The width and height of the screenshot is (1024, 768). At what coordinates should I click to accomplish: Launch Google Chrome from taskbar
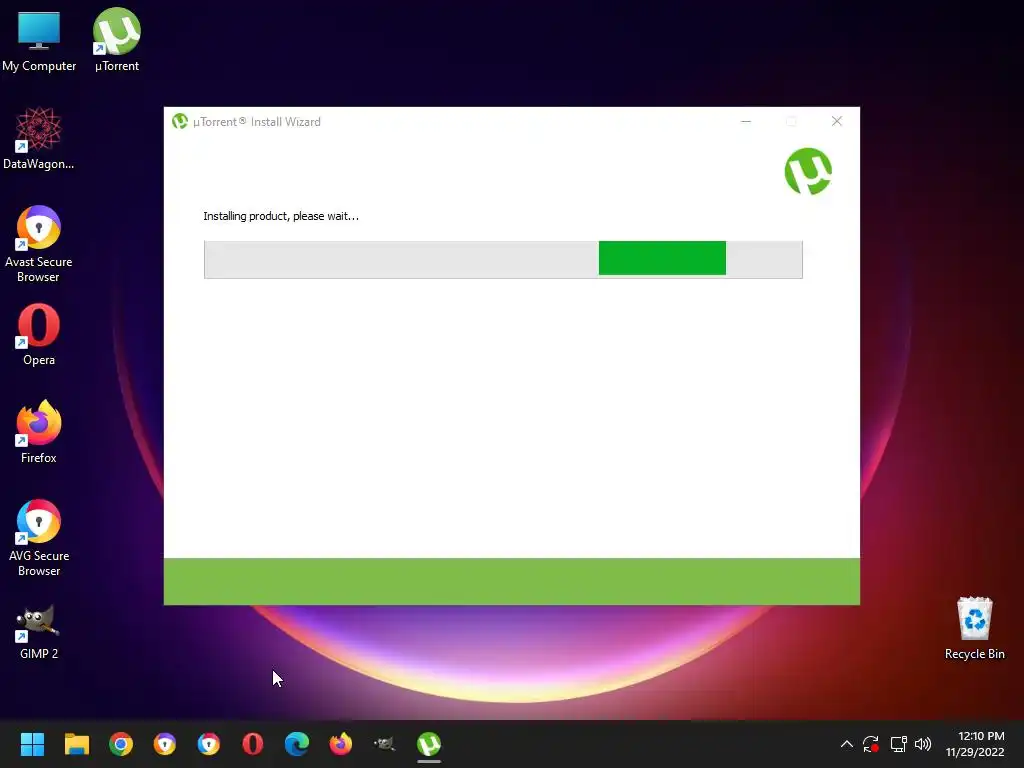(x=121, y=744)
